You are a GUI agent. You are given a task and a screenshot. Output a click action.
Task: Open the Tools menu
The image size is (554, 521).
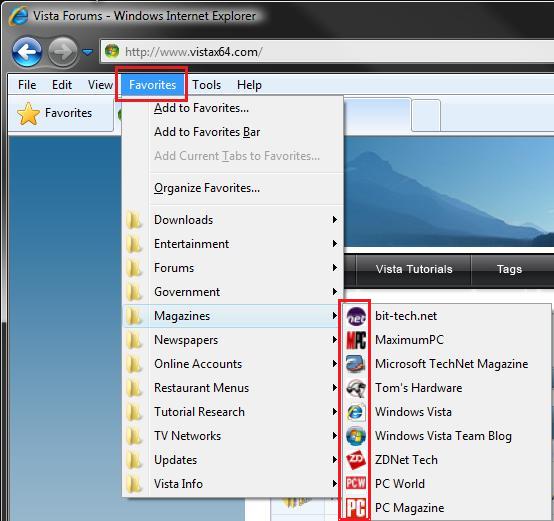pyautogui.click(x=206, y=85)
